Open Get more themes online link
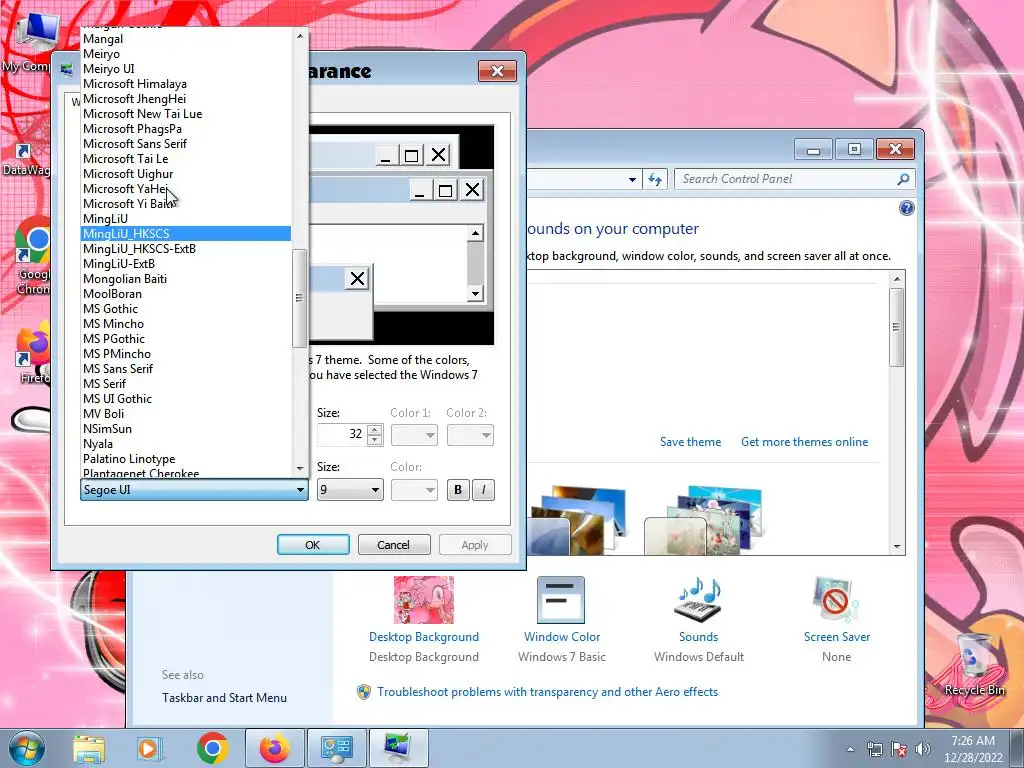Viewport: 1024px width, 768px height. click(805, 442)
